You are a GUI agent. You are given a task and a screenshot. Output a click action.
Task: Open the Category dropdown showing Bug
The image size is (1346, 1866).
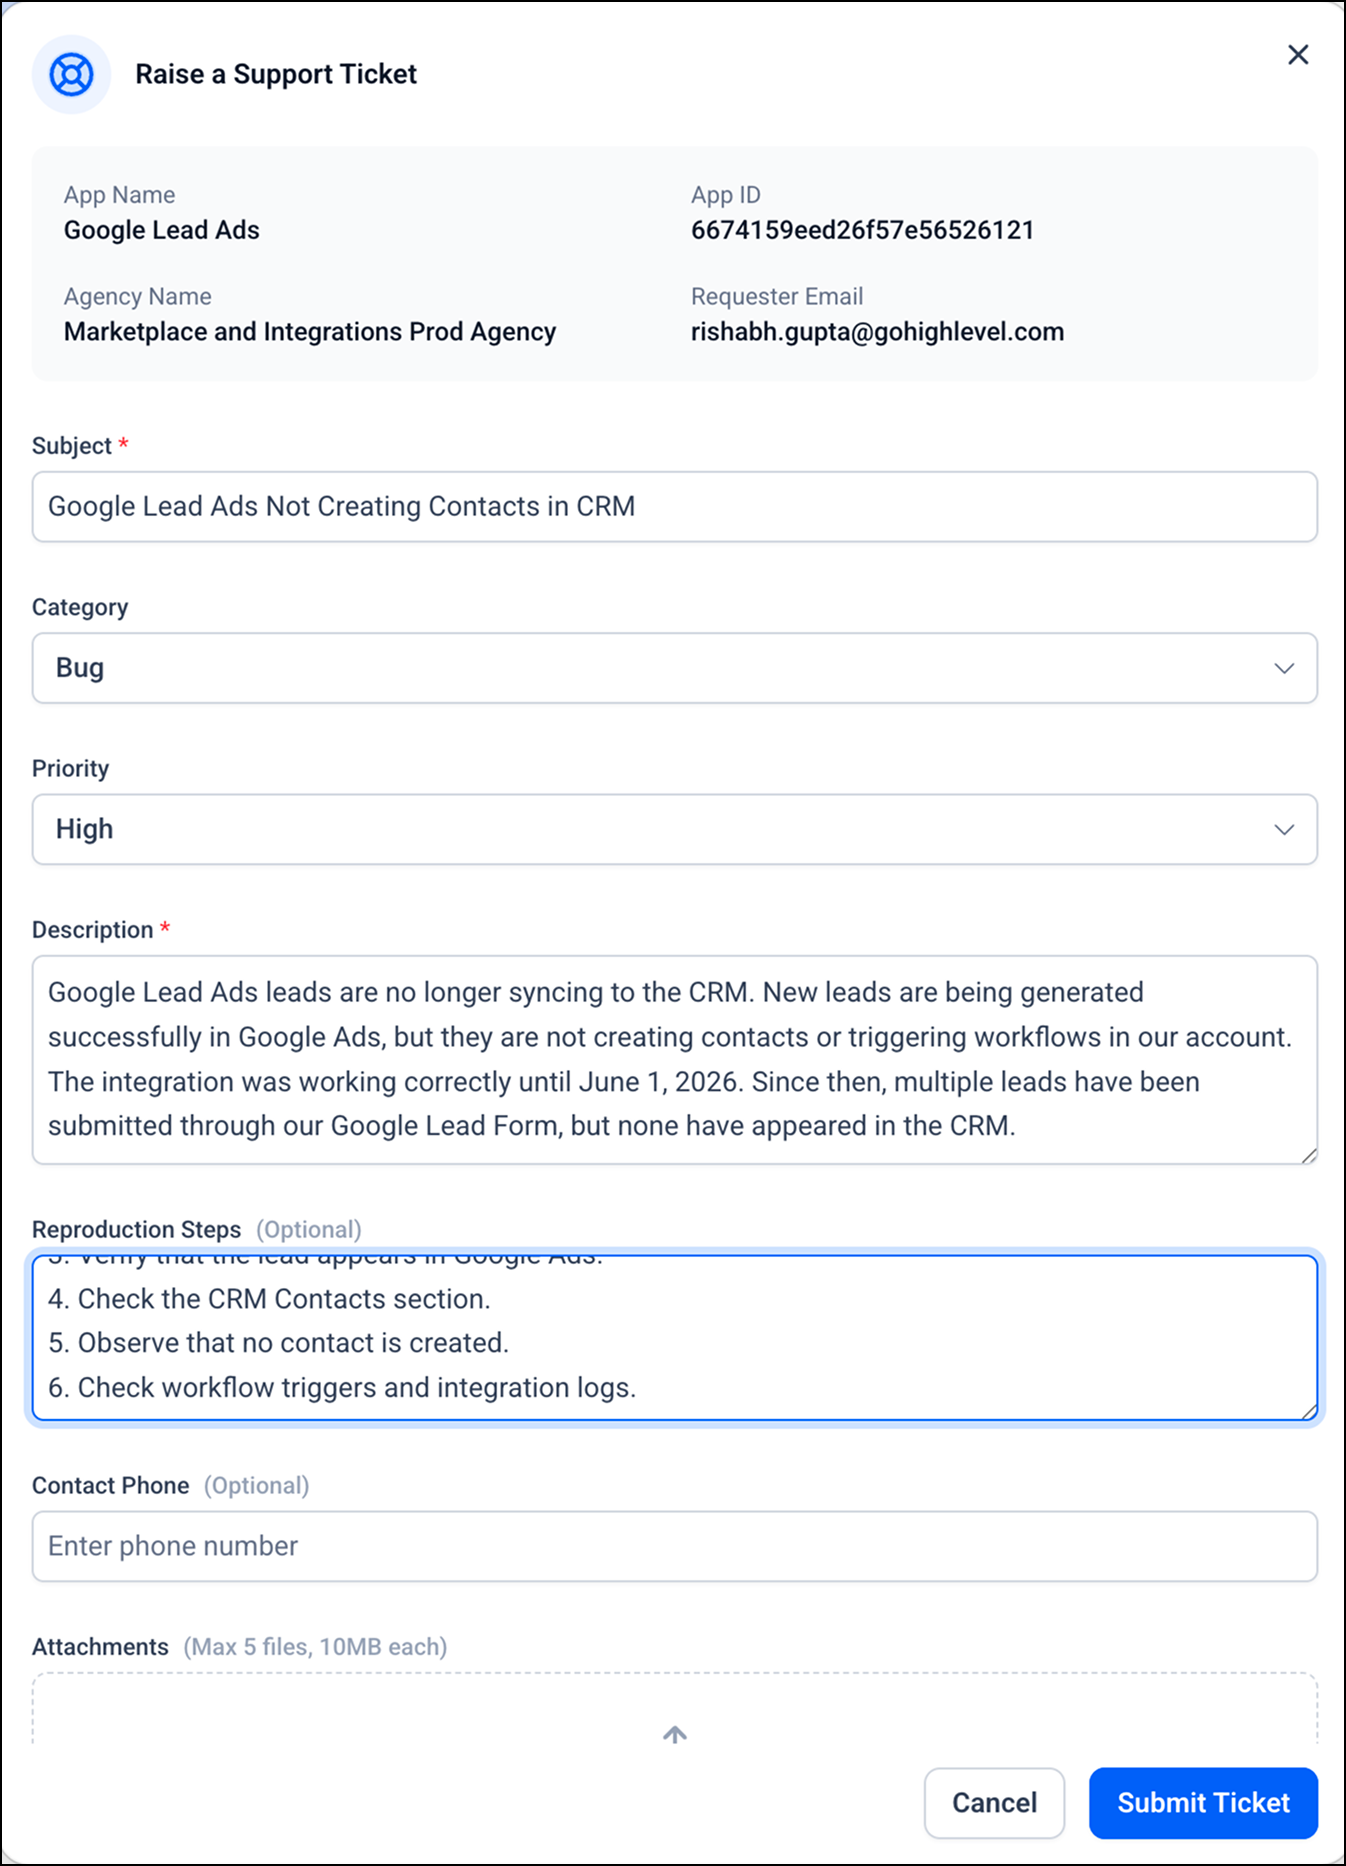click(674, 668)
